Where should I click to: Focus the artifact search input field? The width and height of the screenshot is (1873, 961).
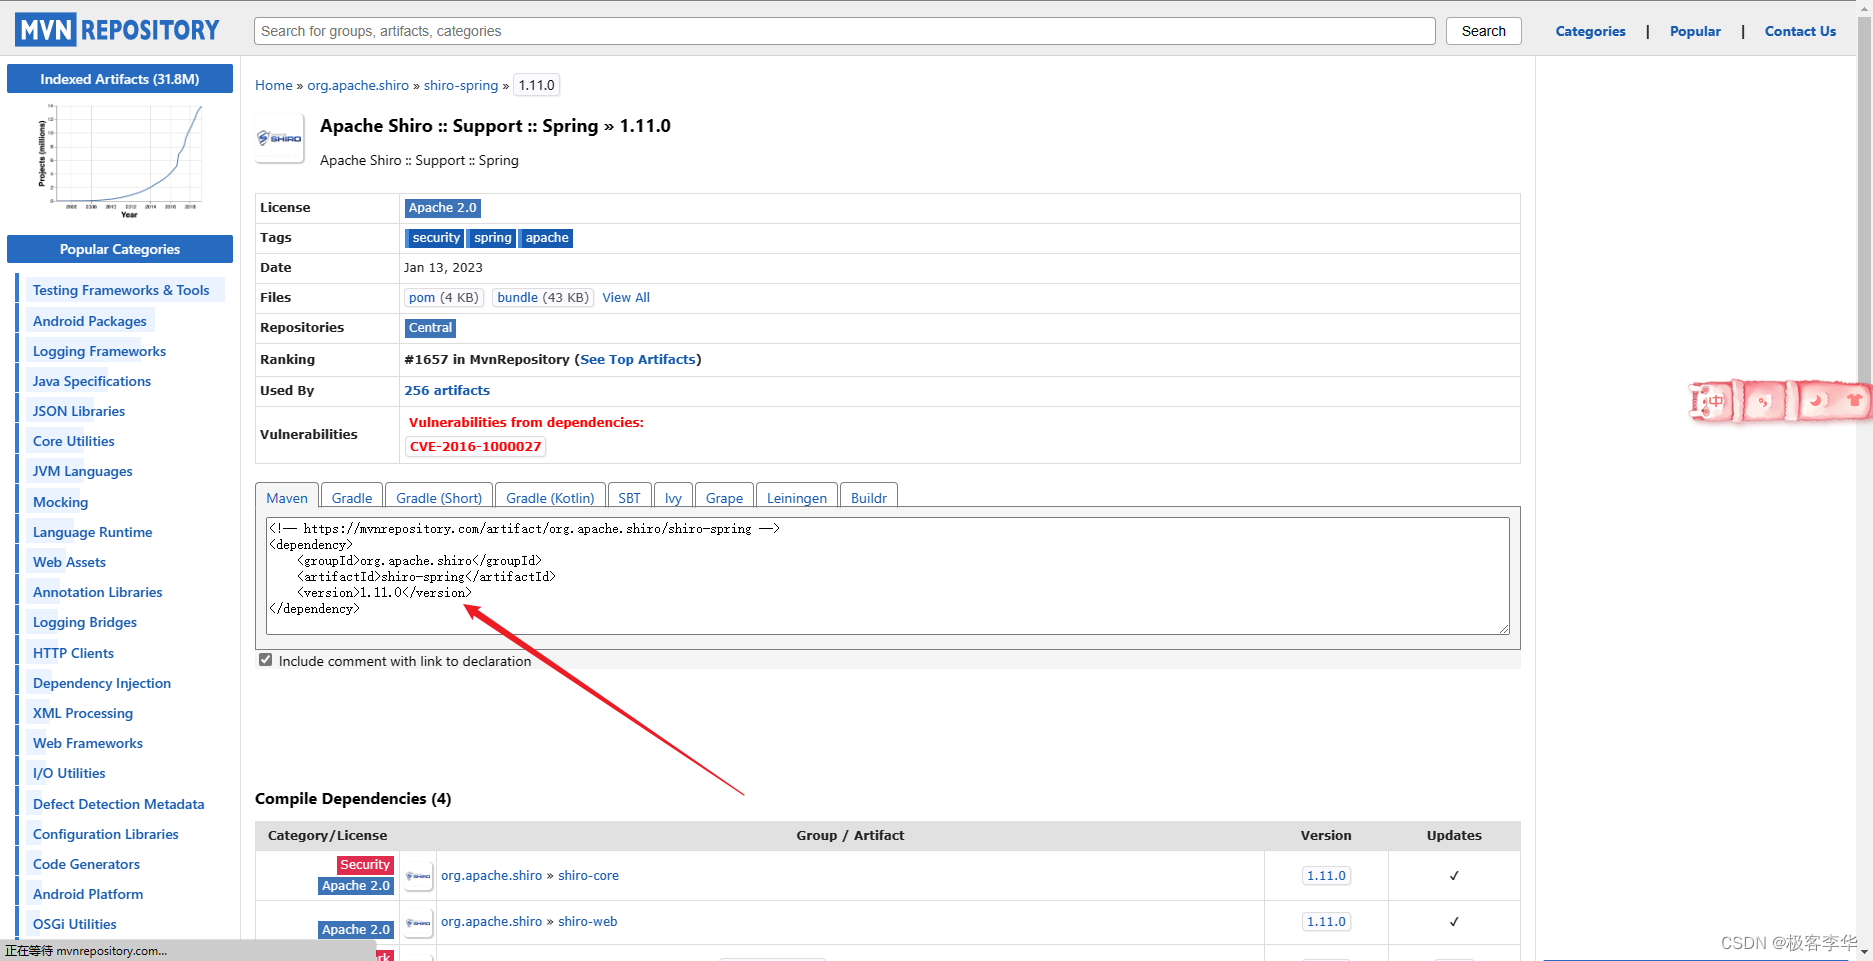click(845, 31)
